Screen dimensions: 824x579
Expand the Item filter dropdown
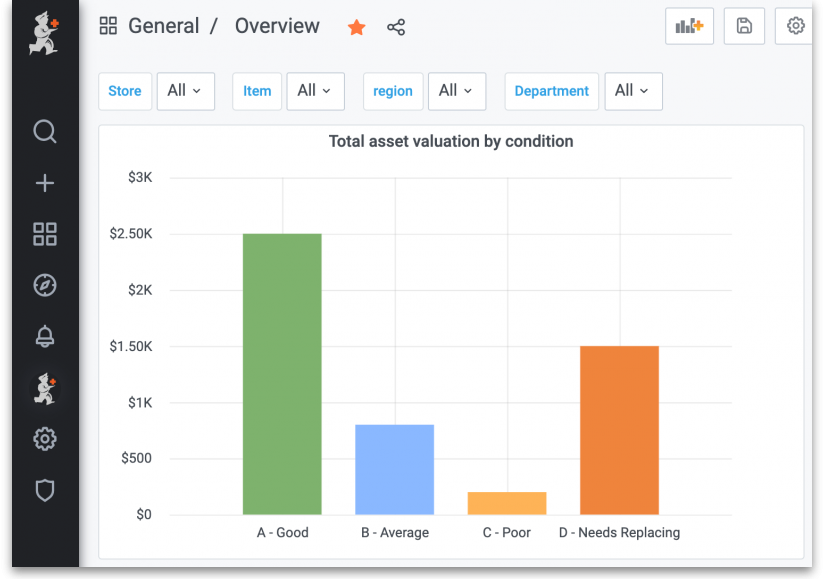(x=315, y=91)
